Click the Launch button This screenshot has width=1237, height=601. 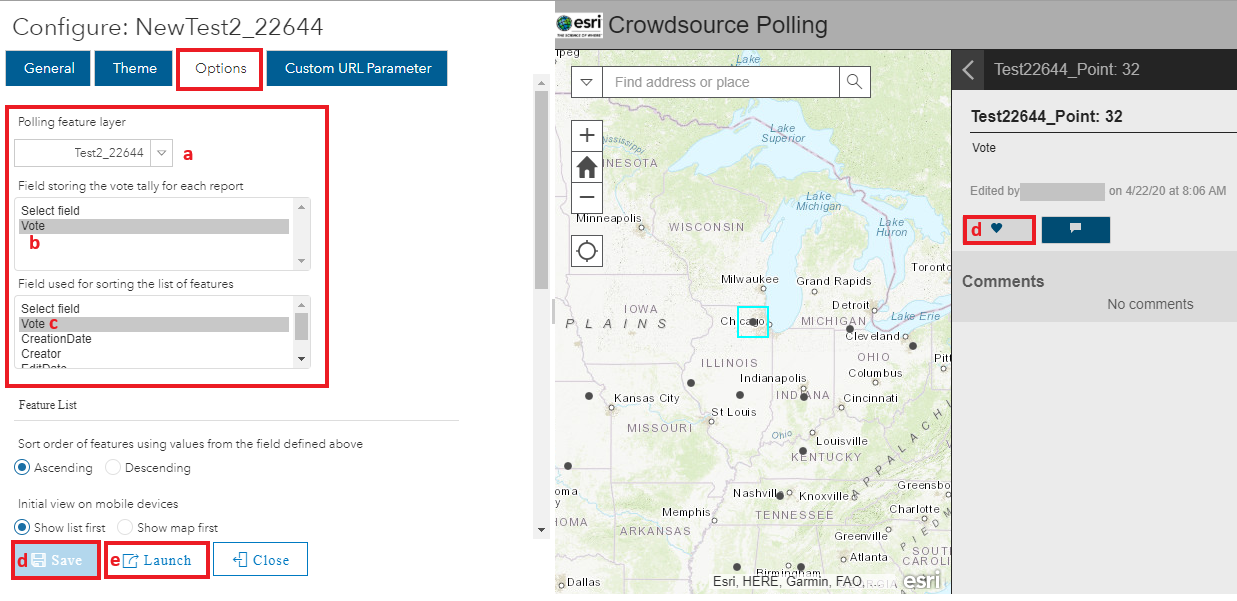(157, 560)
